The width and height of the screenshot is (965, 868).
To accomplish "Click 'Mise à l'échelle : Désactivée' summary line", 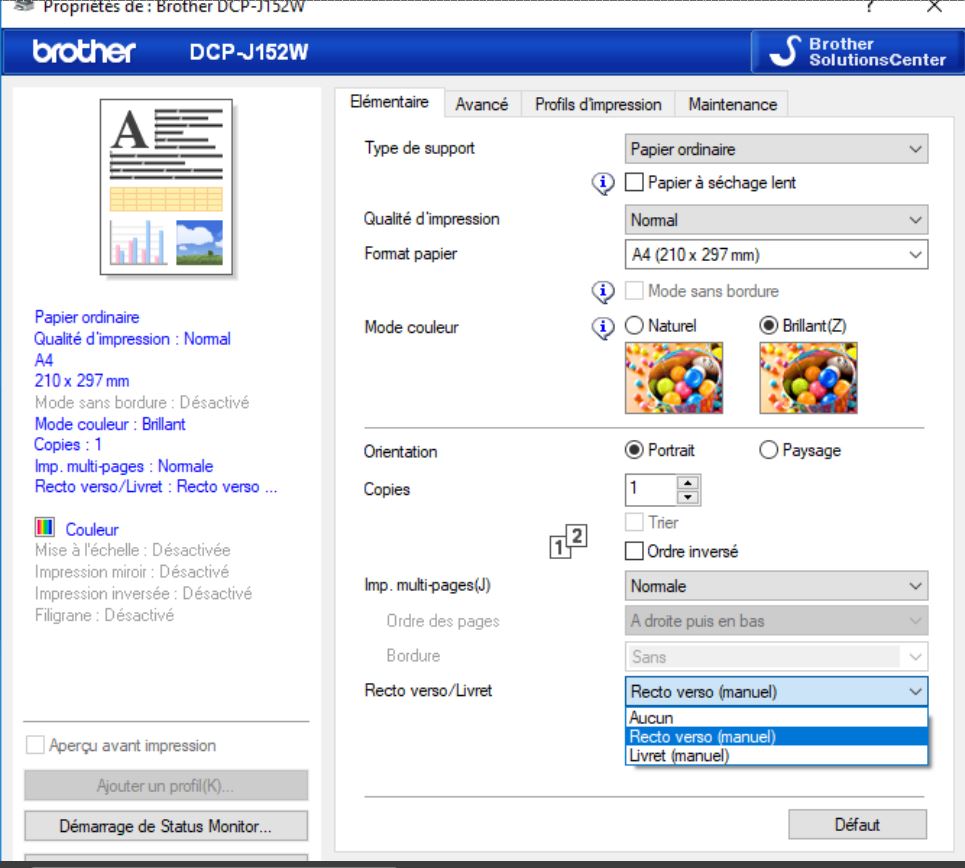I will pyautogui.click(x=133, y=550).
